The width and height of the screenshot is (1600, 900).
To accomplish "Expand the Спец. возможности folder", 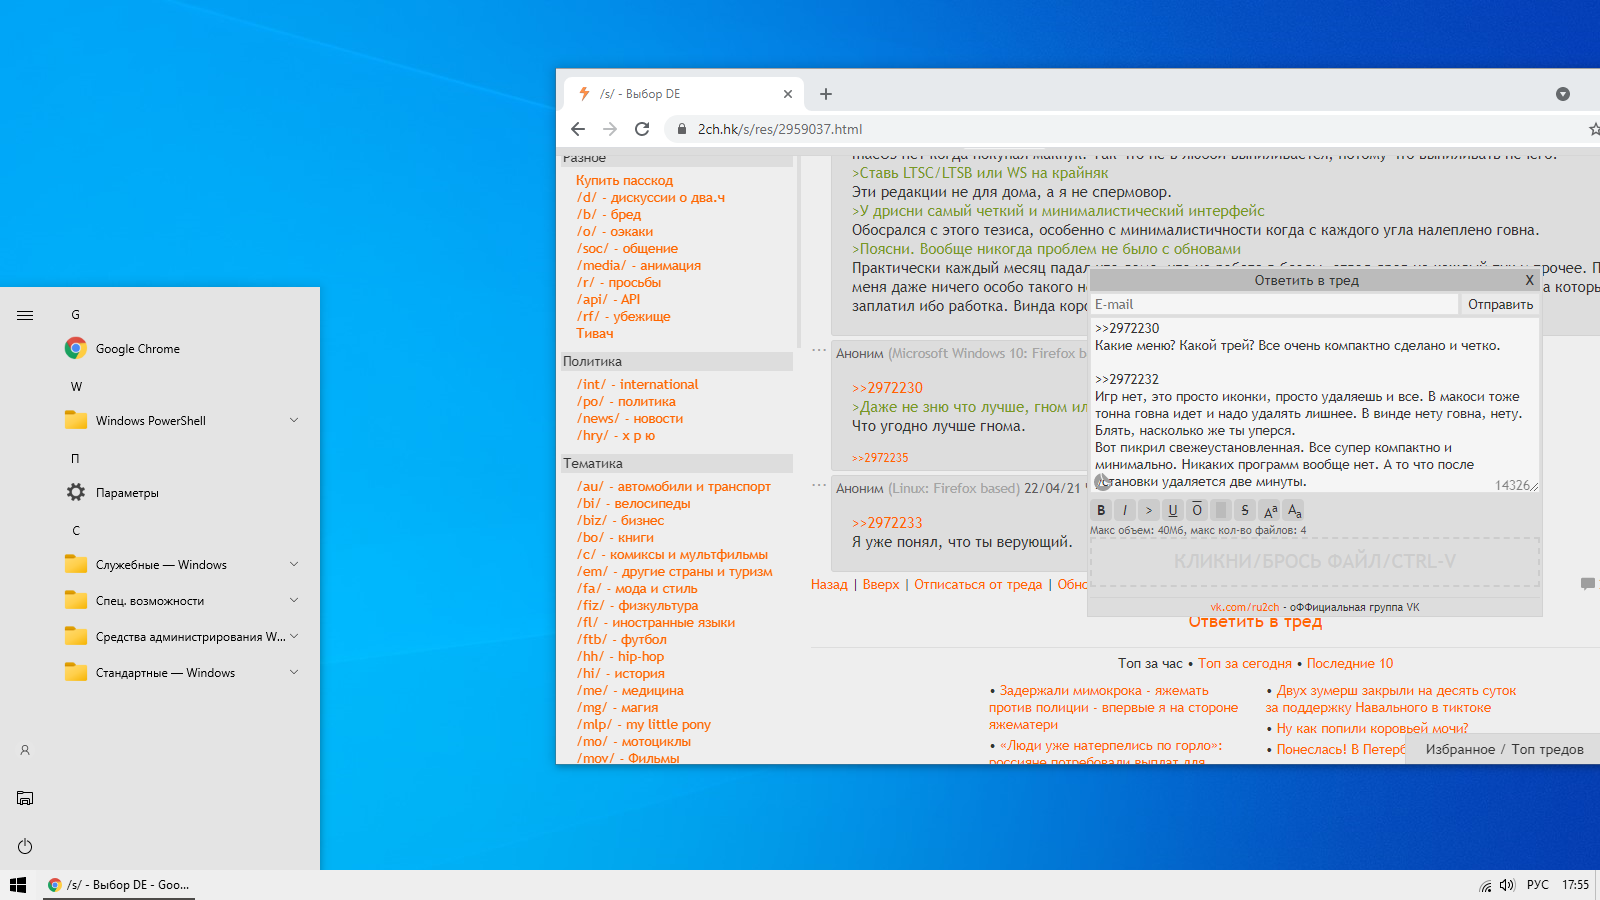I will pos(182,601).
